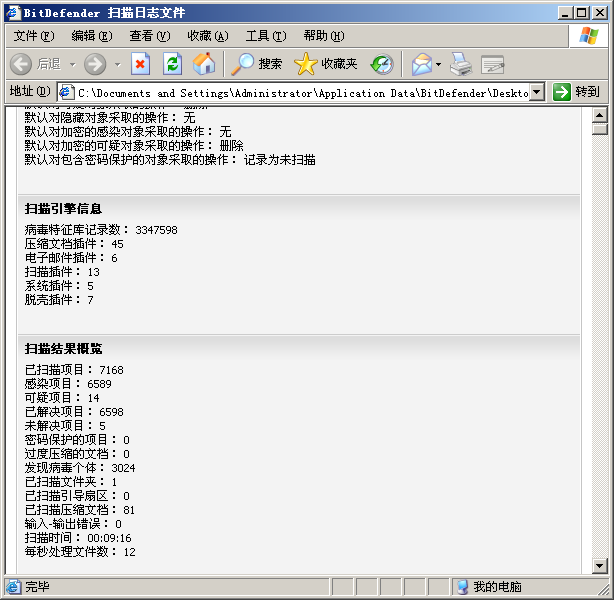This screenshot has width=614, height=600.
Task: Click the 感染项目: 6589 line
Action: click(x=68, y=384)
